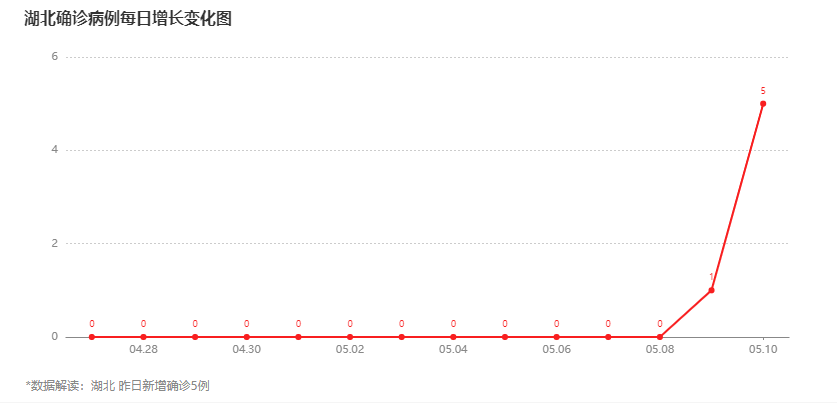Click the data point labeled 1 on 05.09
837x403 pixels.
[711, 290]
